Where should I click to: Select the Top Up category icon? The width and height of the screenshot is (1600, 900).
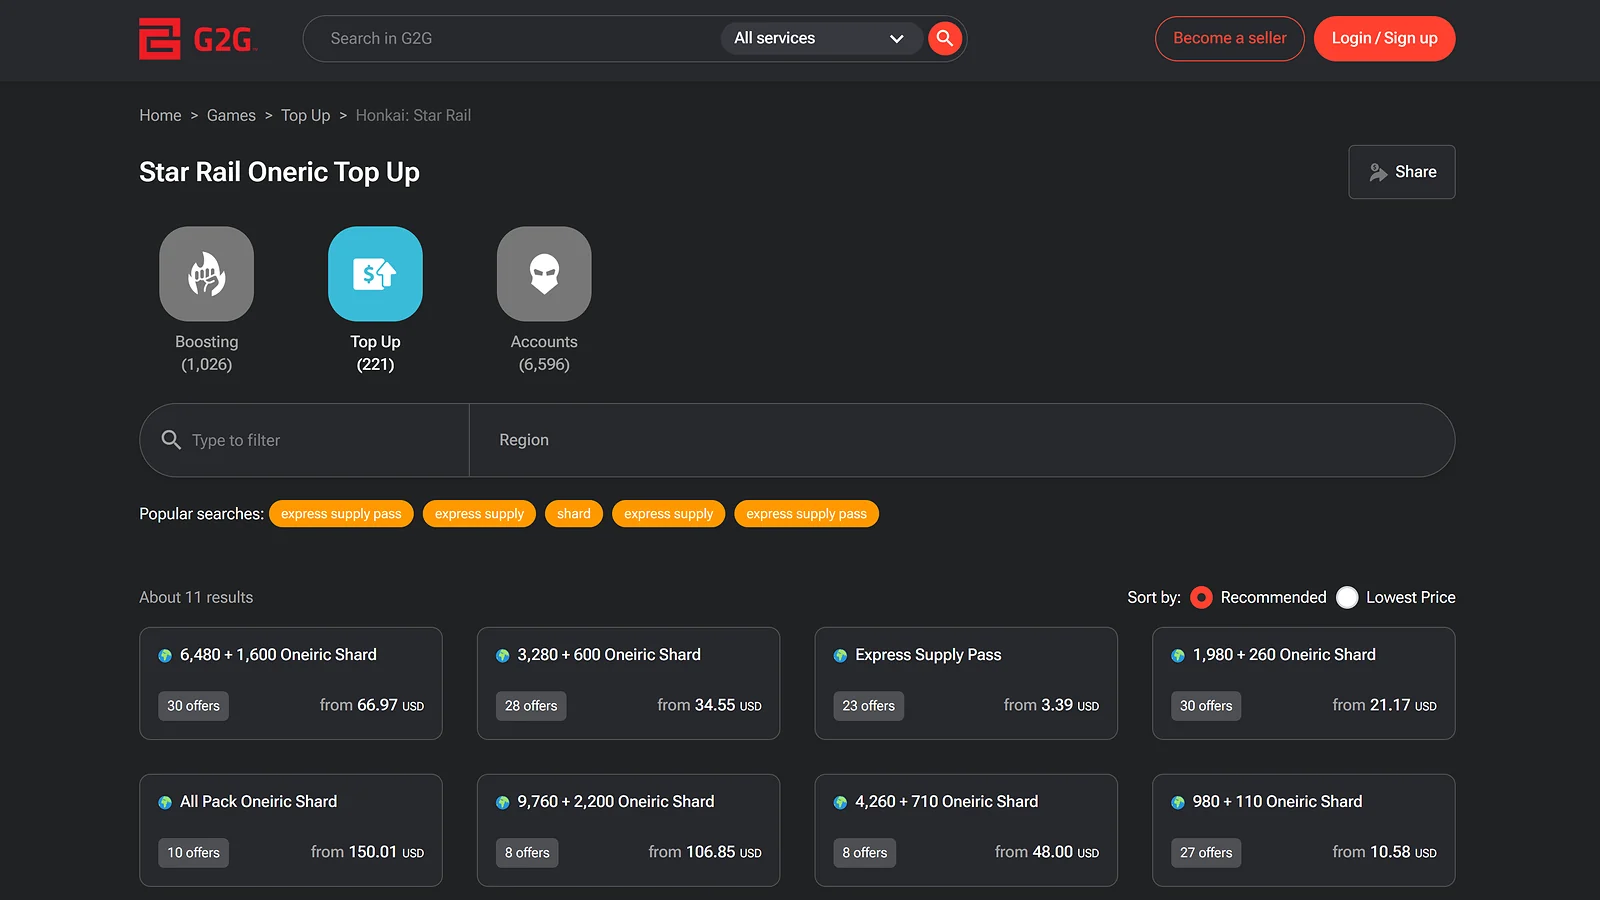point(375,274)
